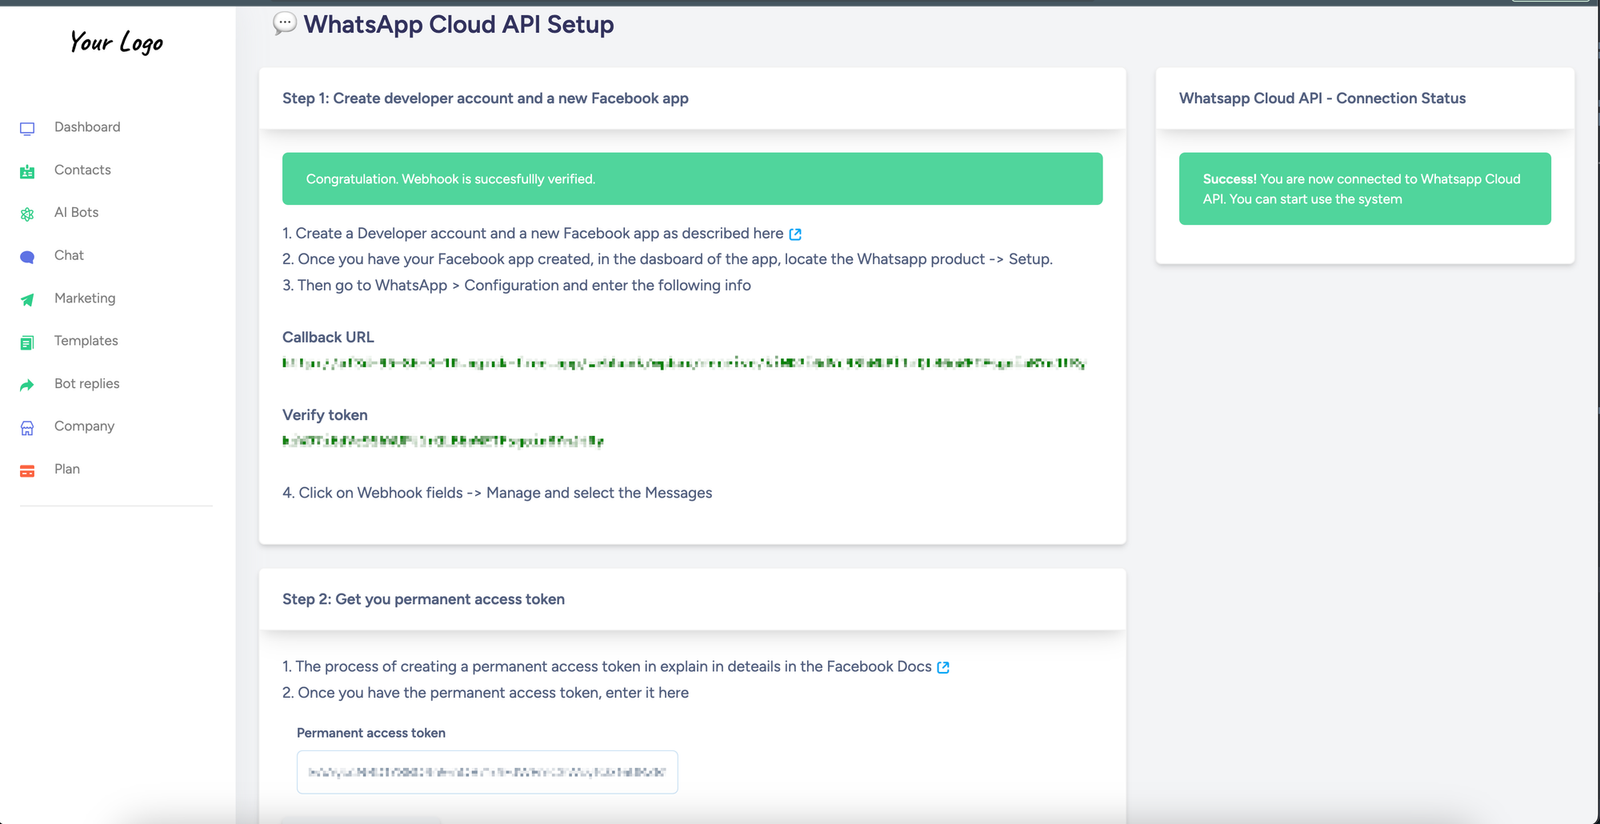1600x824 pixels.
Task: Click the Templates document icon
Action: (27, 342)
